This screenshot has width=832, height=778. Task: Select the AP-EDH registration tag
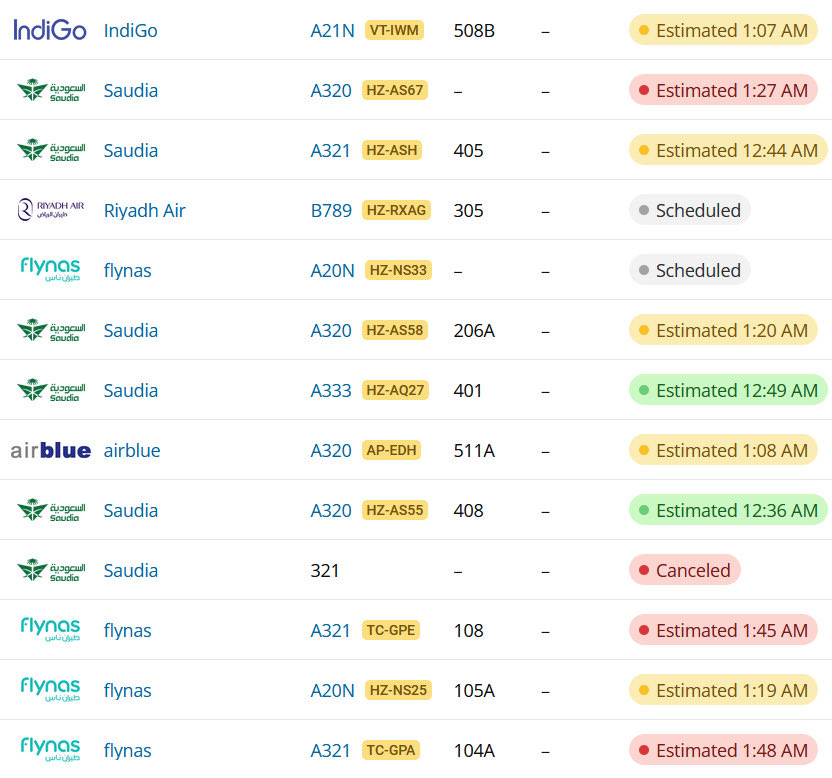click(391, 450)
